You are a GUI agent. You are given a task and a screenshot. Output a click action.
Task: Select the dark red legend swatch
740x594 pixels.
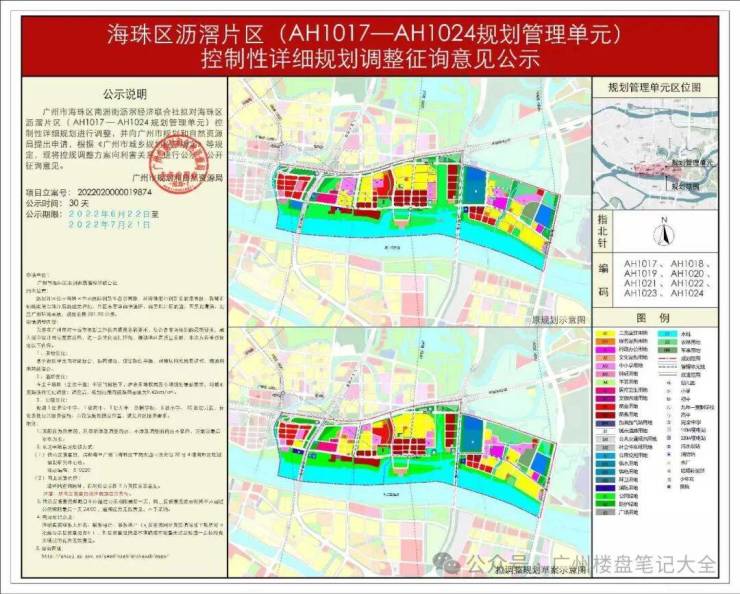click(605, 415)
